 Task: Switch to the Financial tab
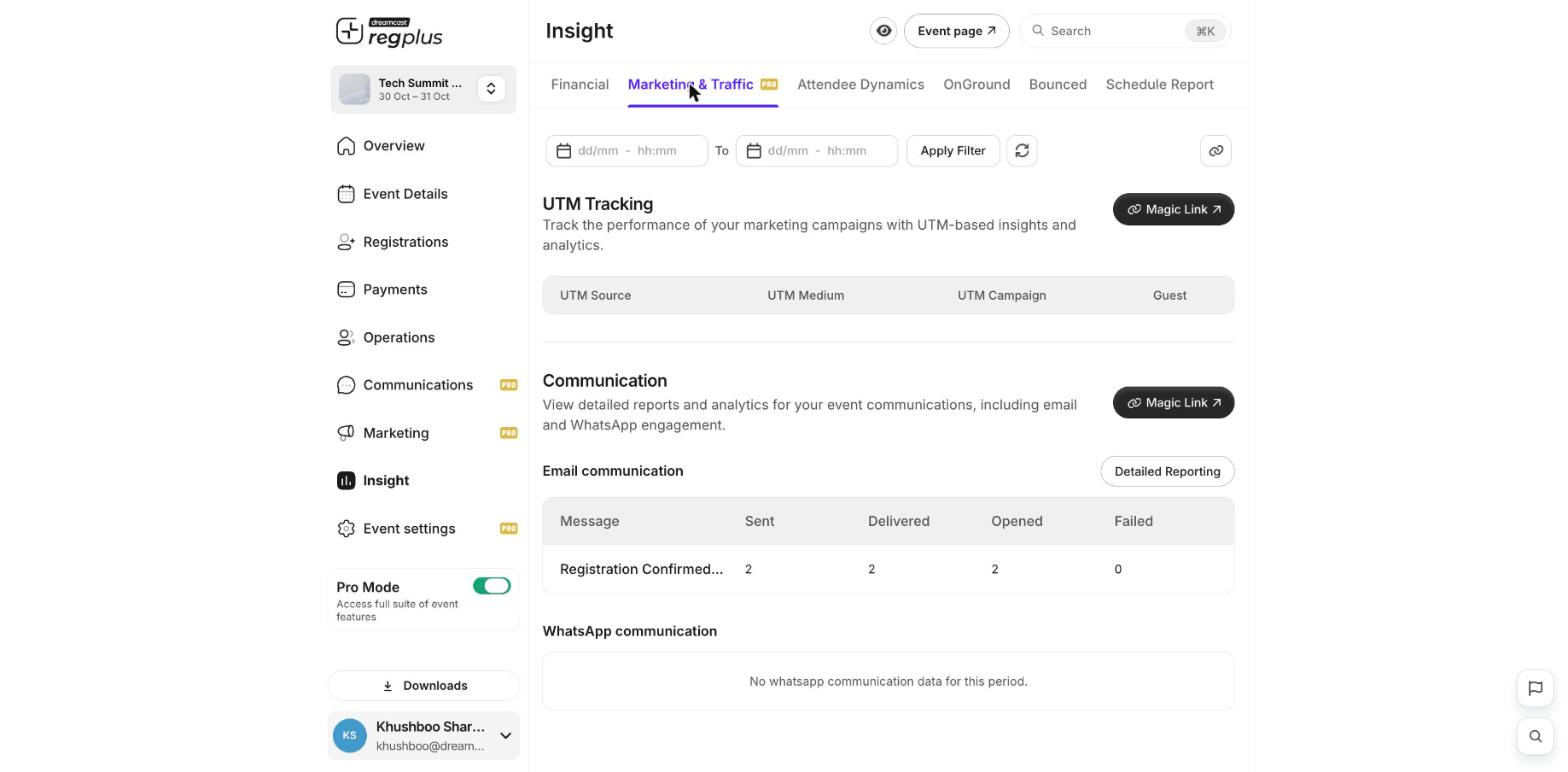[x=580, y=85]
